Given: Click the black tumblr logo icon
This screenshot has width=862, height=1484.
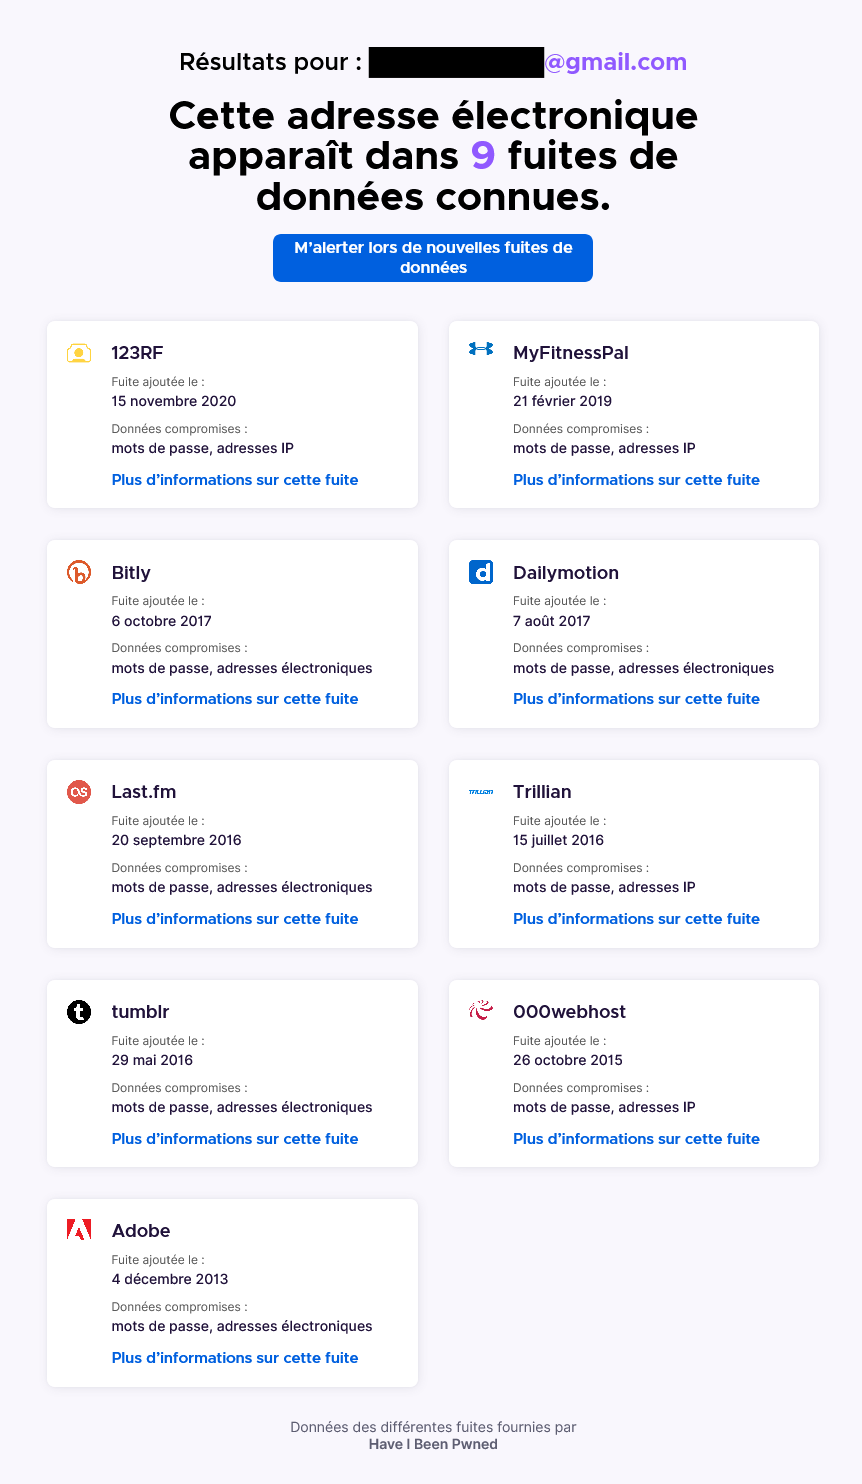Looking at the screenshot, I should (x=79, y=1012).
